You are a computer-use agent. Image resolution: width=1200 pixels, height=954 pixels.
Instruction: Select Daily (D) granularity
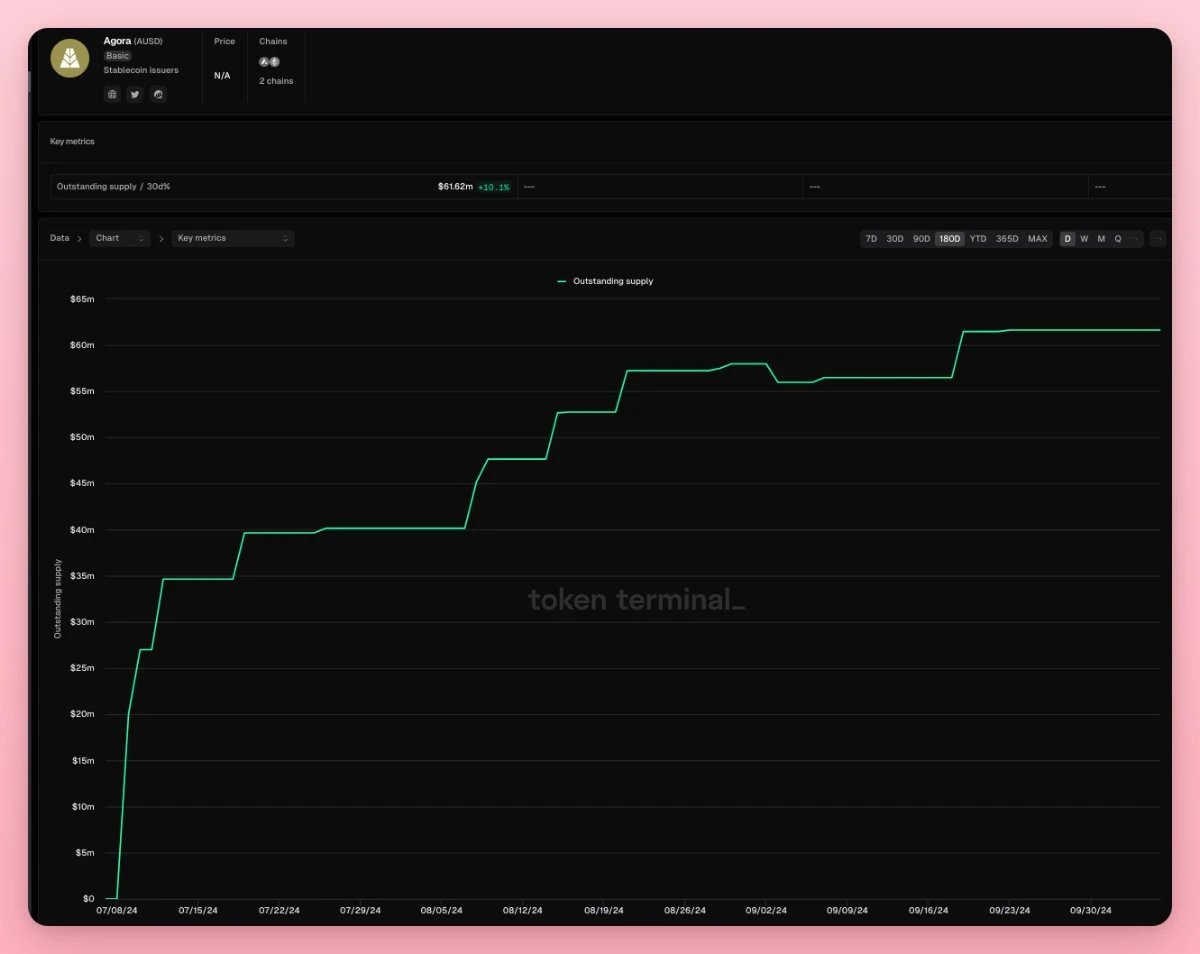[1067, 239]
